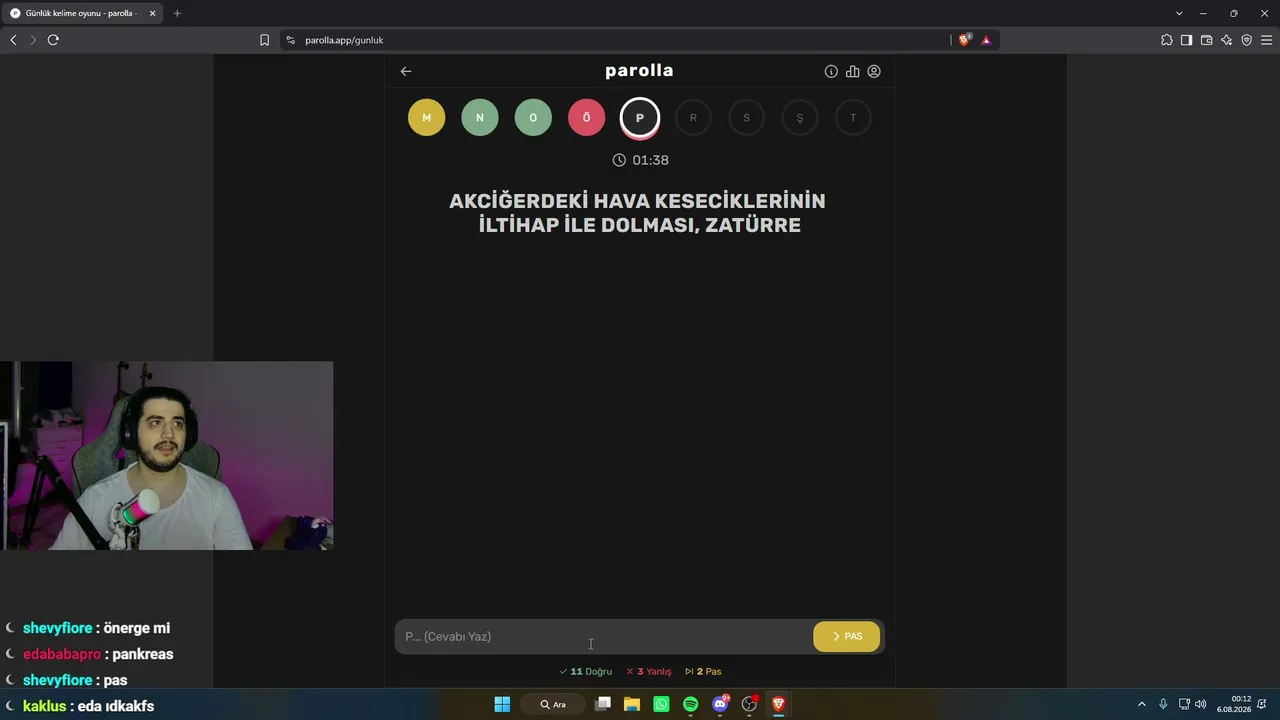Expand the hidden system tray icons
Image resolution: width=1280 pixels, height=720 pixels.
[x=1141, y=704]
